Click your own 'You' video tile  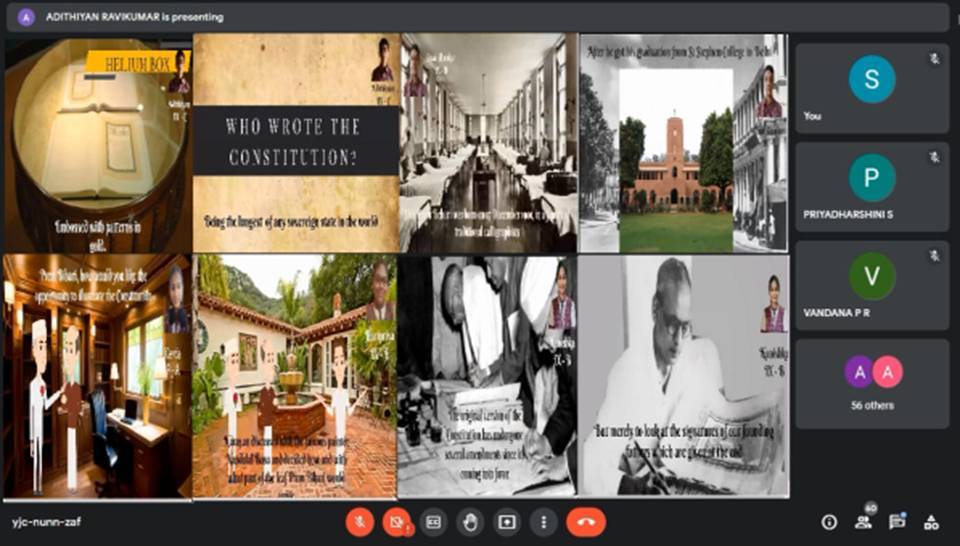[x=872, y=88]
